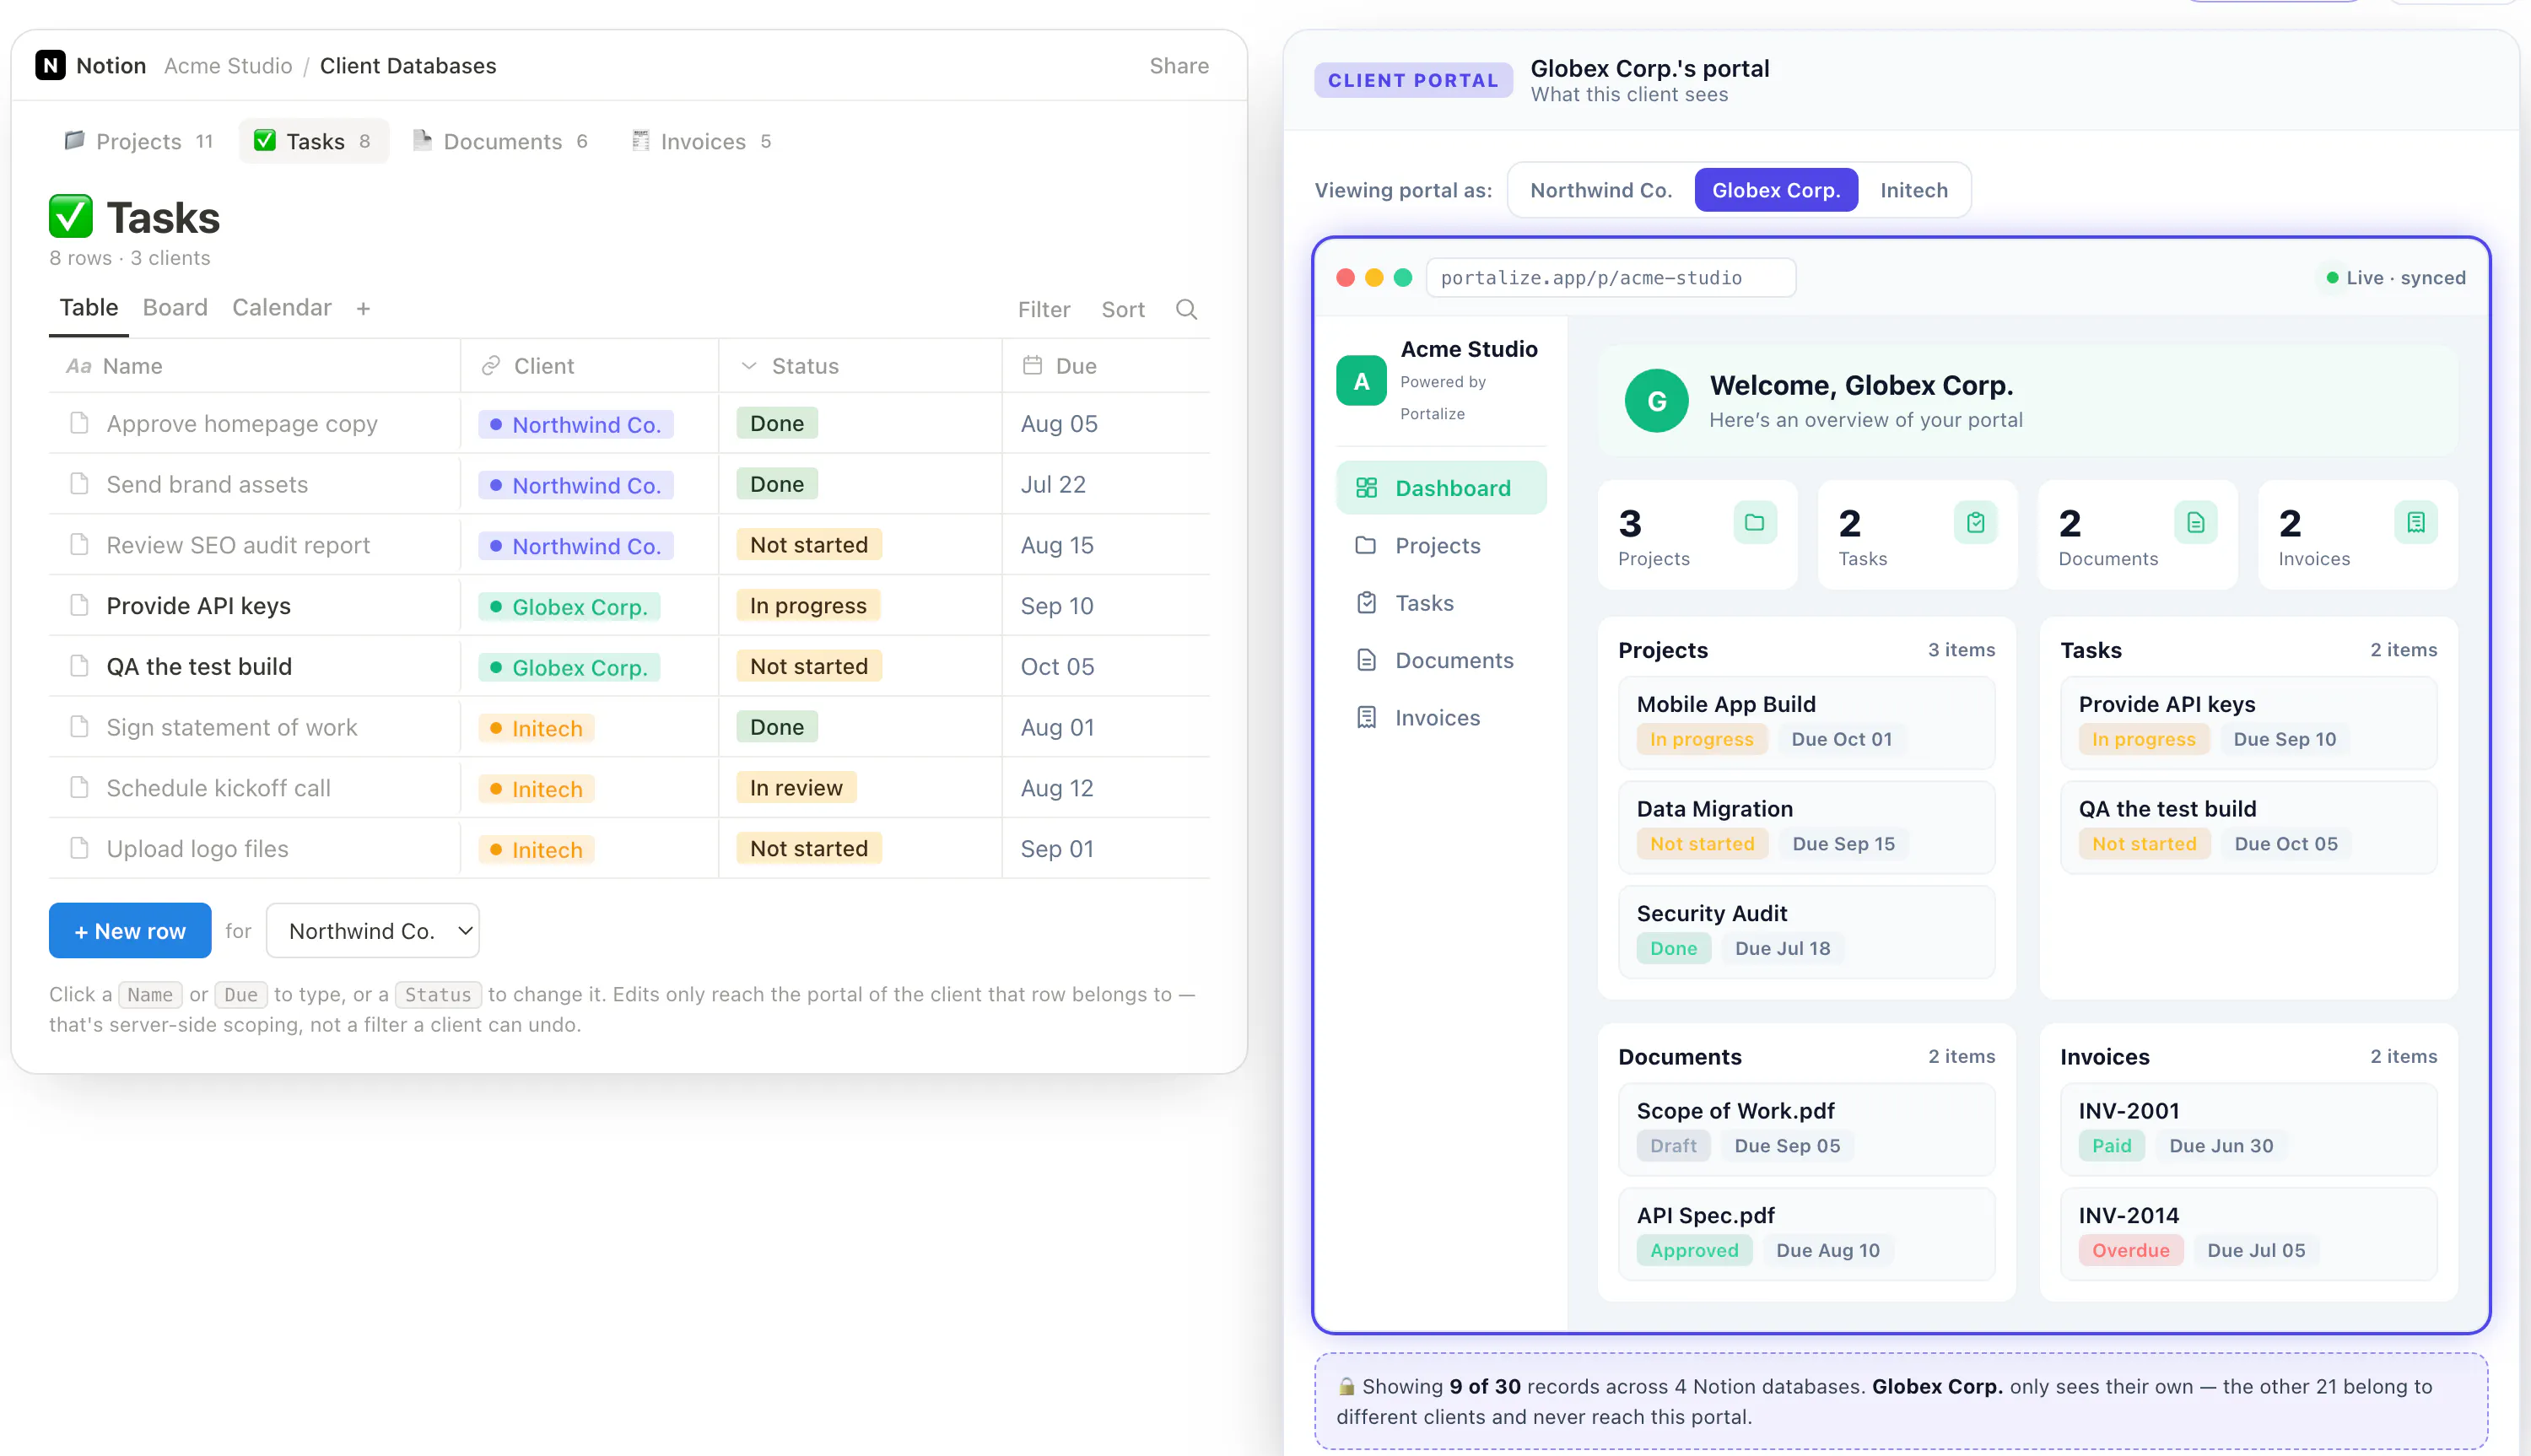
Task: Open Status dropdown for Approve homepage copy
Action: pyautogui.click(x=777, y=423)
